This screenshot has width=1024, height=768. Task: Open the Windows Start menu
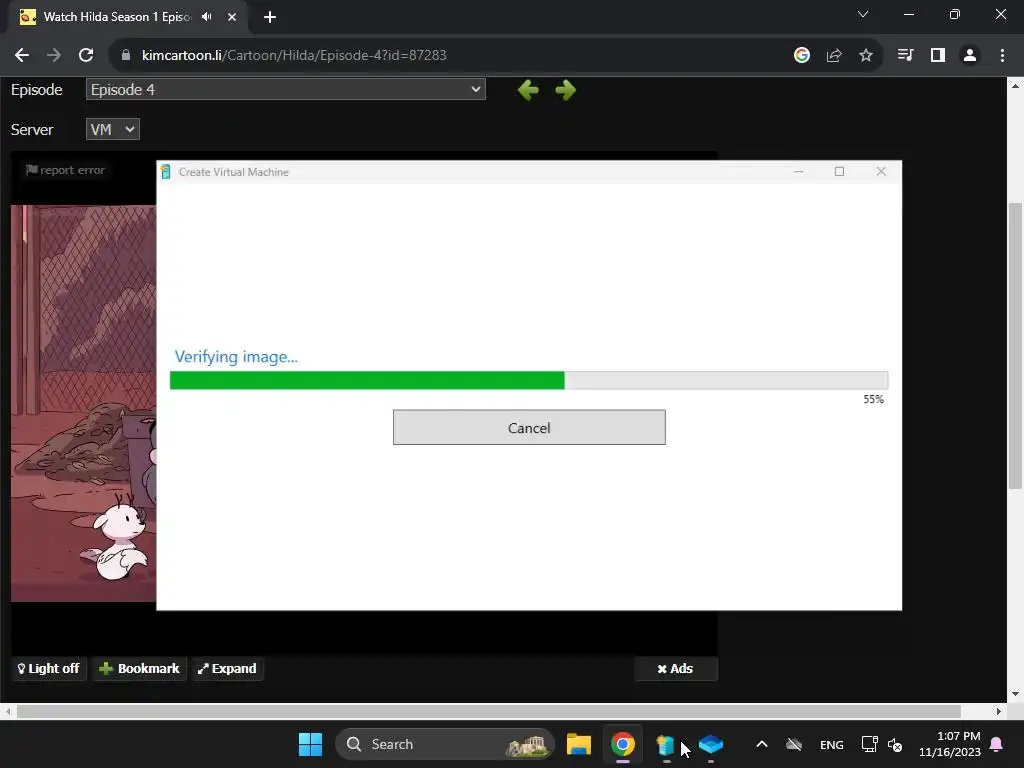pyautogui.click(x=310, y=744)
